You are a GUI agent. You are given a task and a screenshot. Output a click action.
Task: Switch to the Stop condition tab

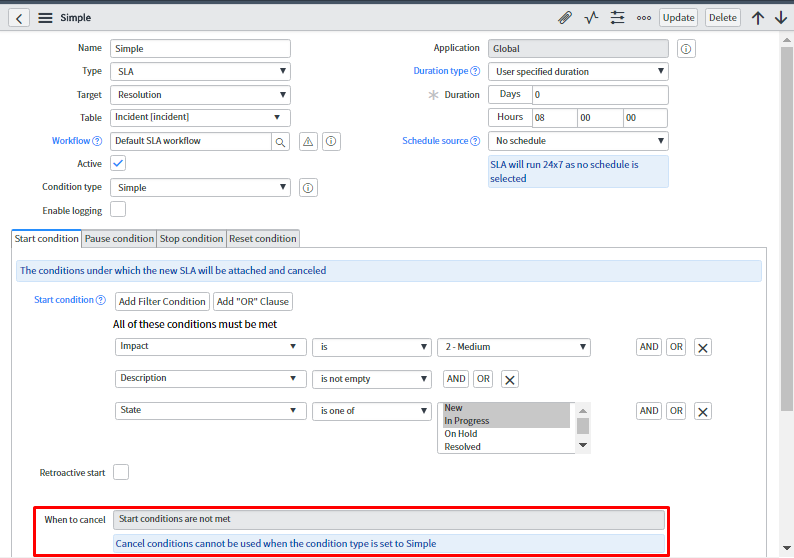coord(191,238)
